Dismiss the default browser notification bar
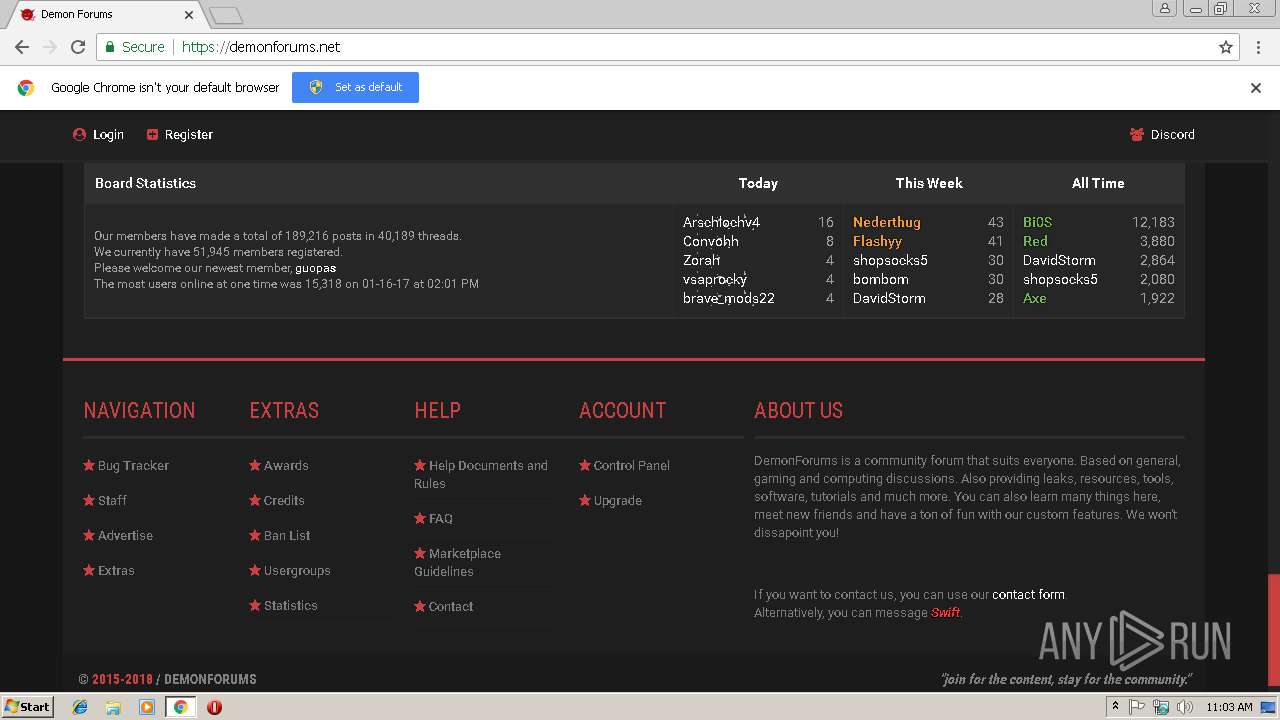The width and height of the screenshot is (1280, 720). click(x=1256, y=88)
